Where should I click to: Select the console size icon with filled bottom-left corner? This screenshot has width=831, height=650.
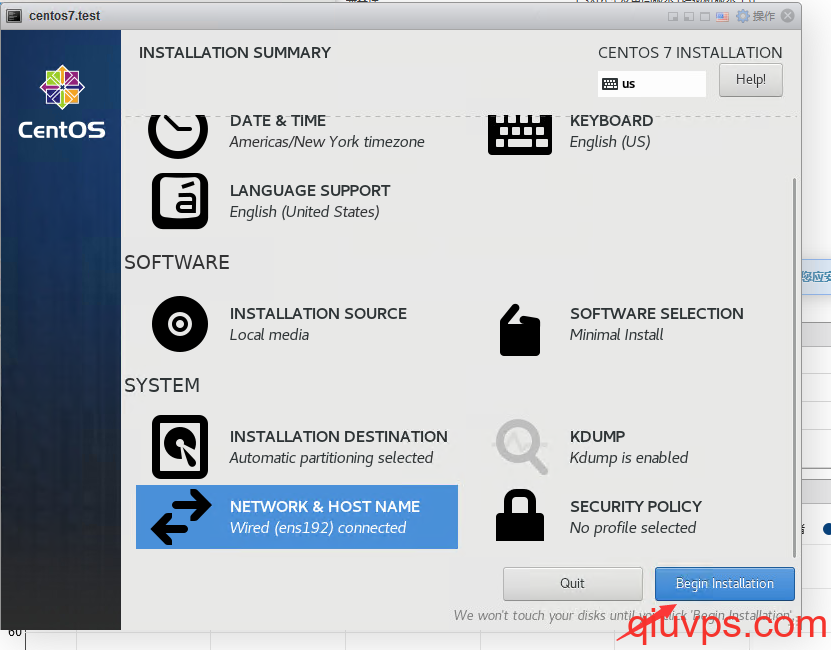click(x=689, y=16)
